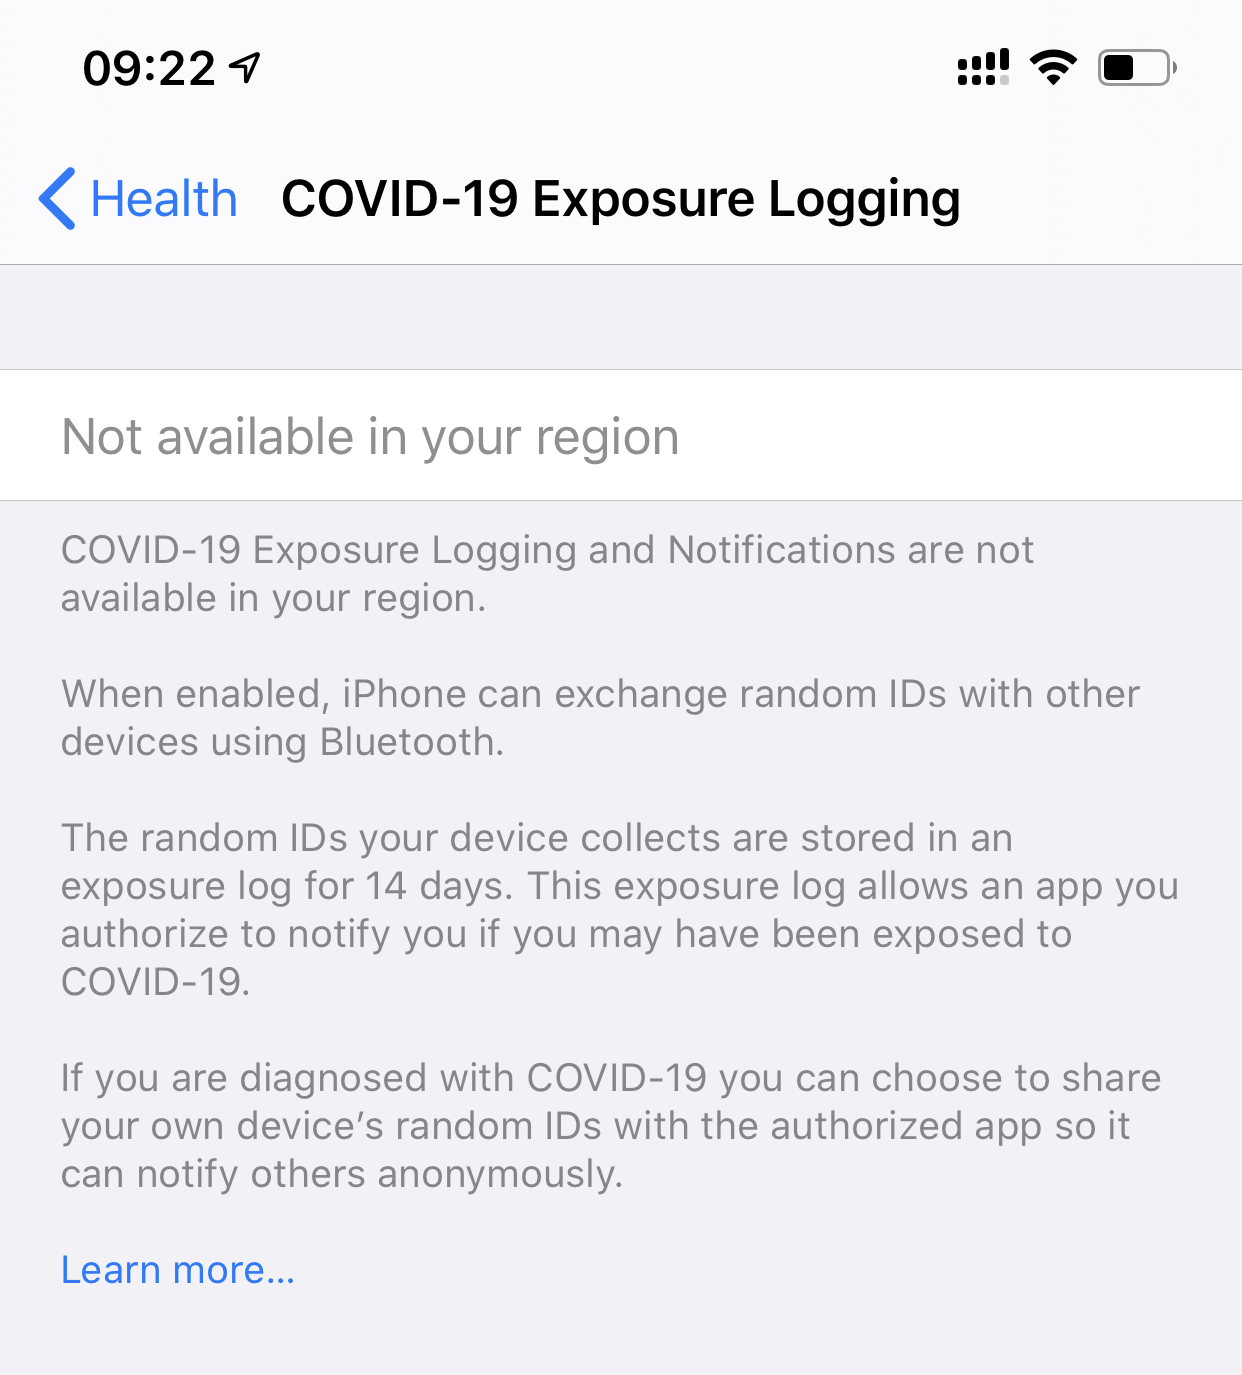Screen dimensions: 1242x1375
Task: Tap the Wi-Fi status icon
Action: [1053, 68]
